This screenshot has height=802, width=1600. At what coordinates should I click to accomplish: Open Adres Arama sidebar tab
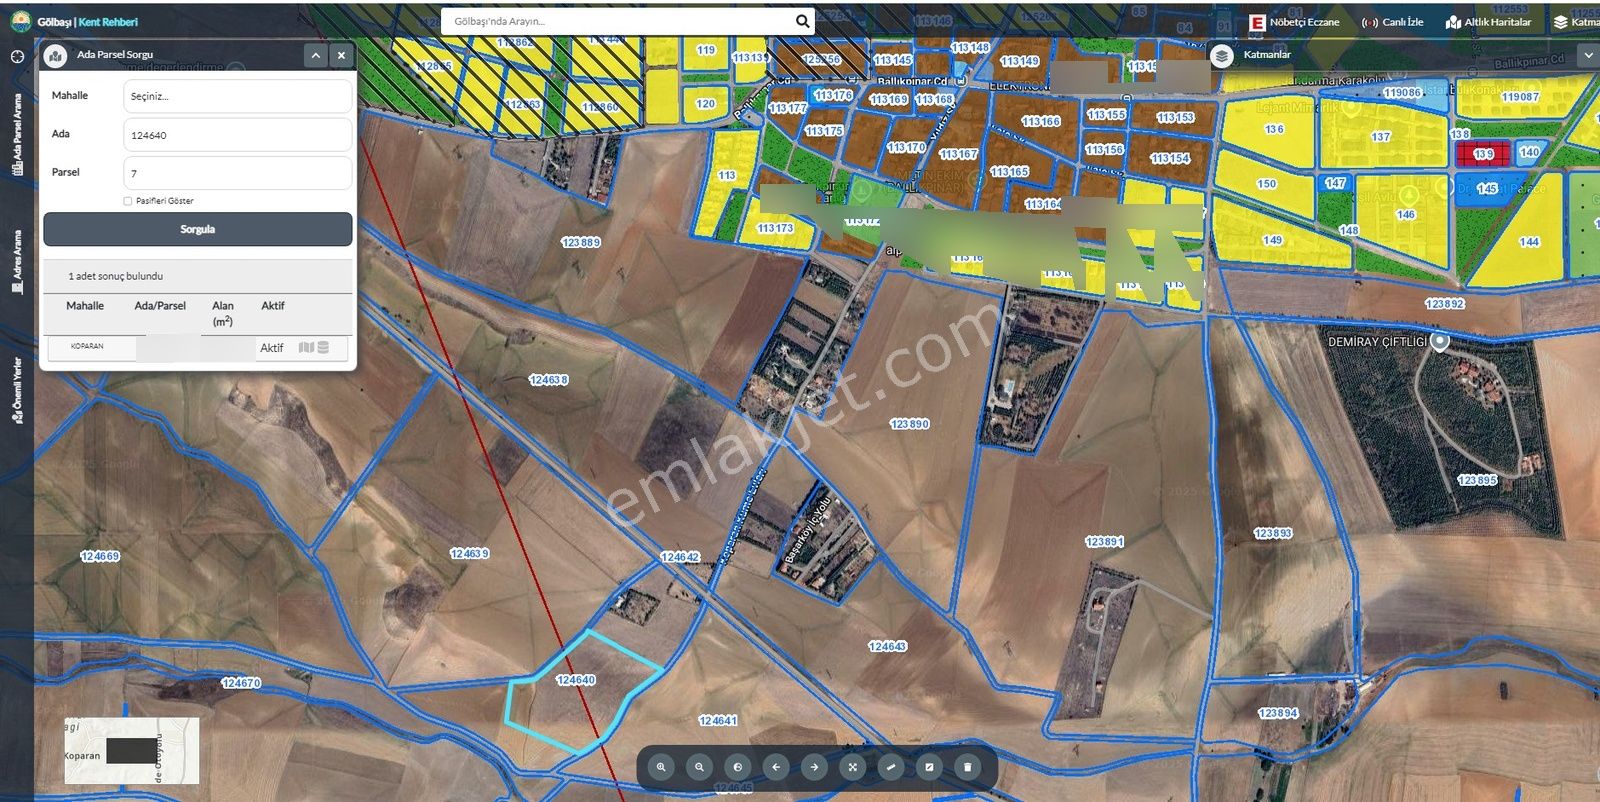tap(17, 262)
